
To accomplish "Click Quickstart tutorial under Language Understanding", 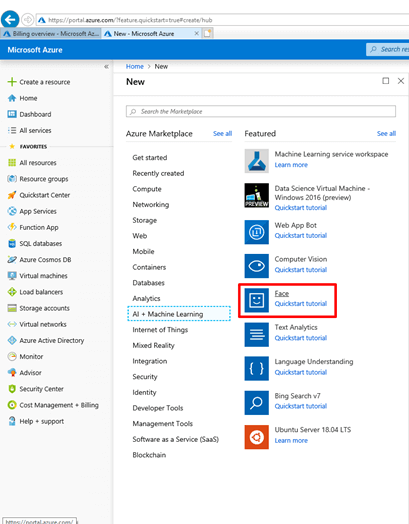I will [x=300, y=372].
